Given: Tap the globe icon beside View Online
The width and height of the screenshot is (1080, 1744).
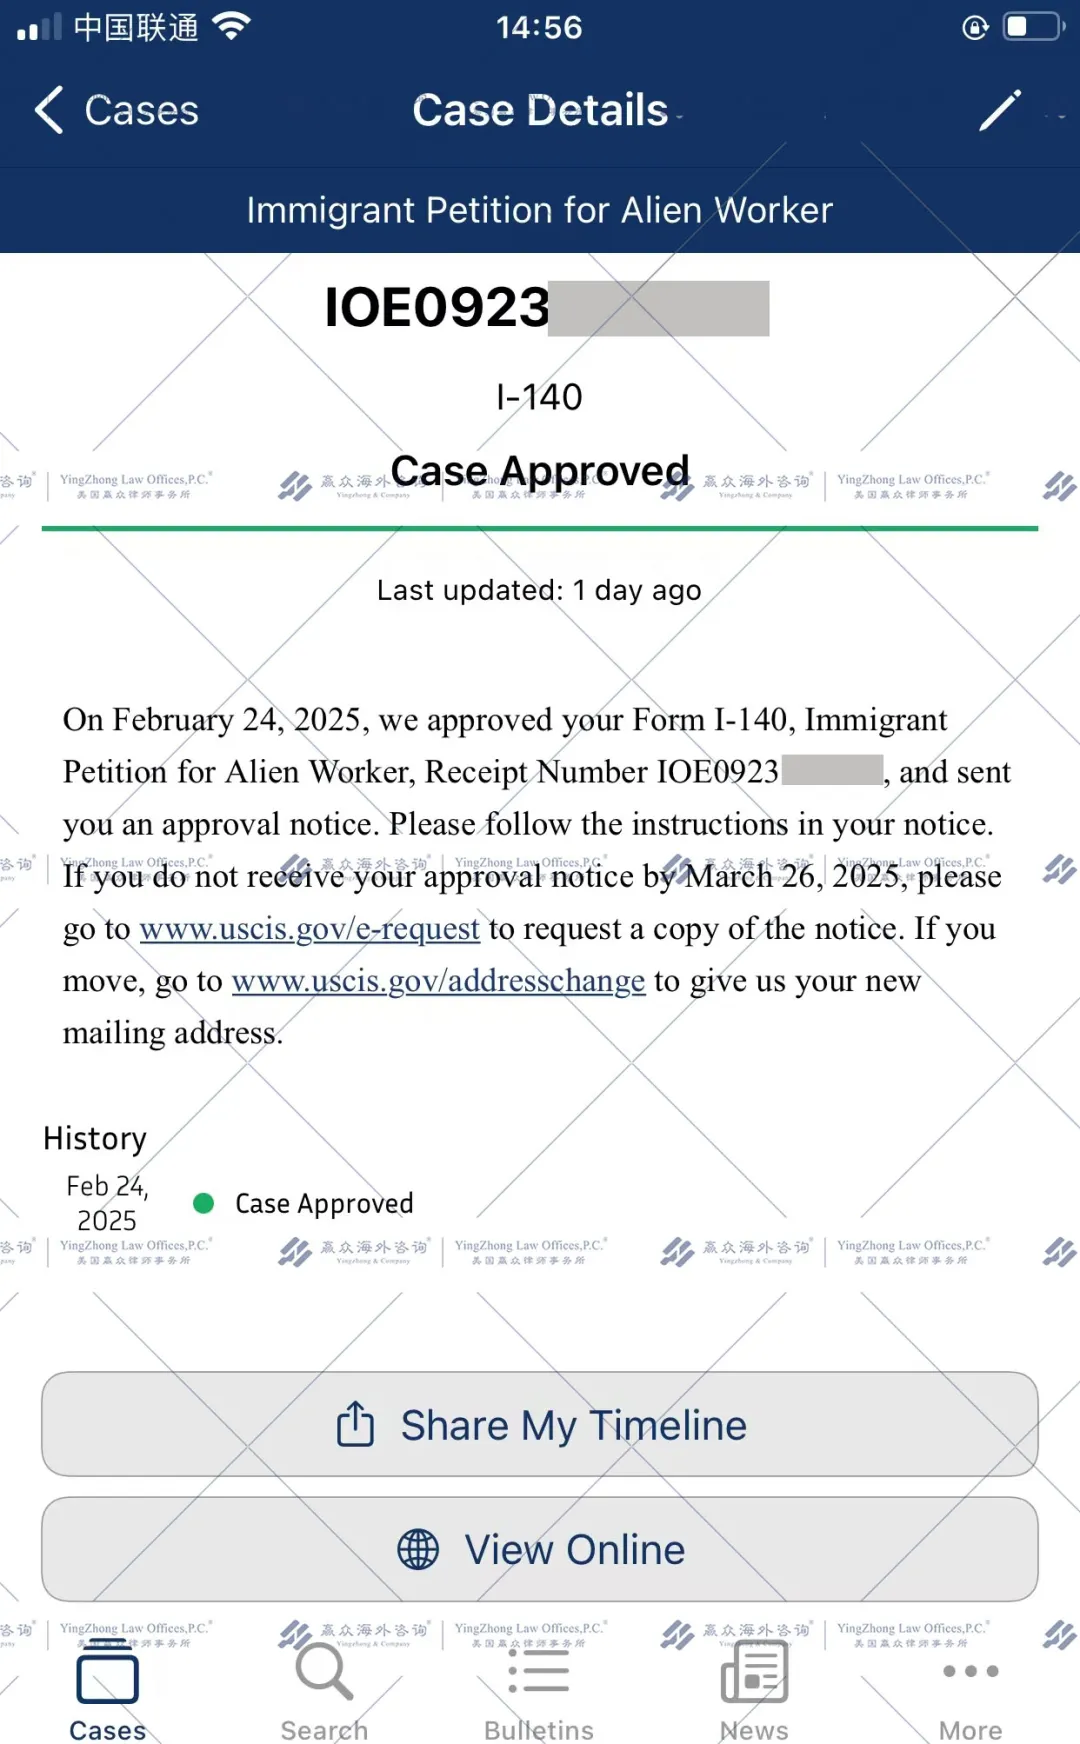Looking at the screenshot, I should point(418,1549).
